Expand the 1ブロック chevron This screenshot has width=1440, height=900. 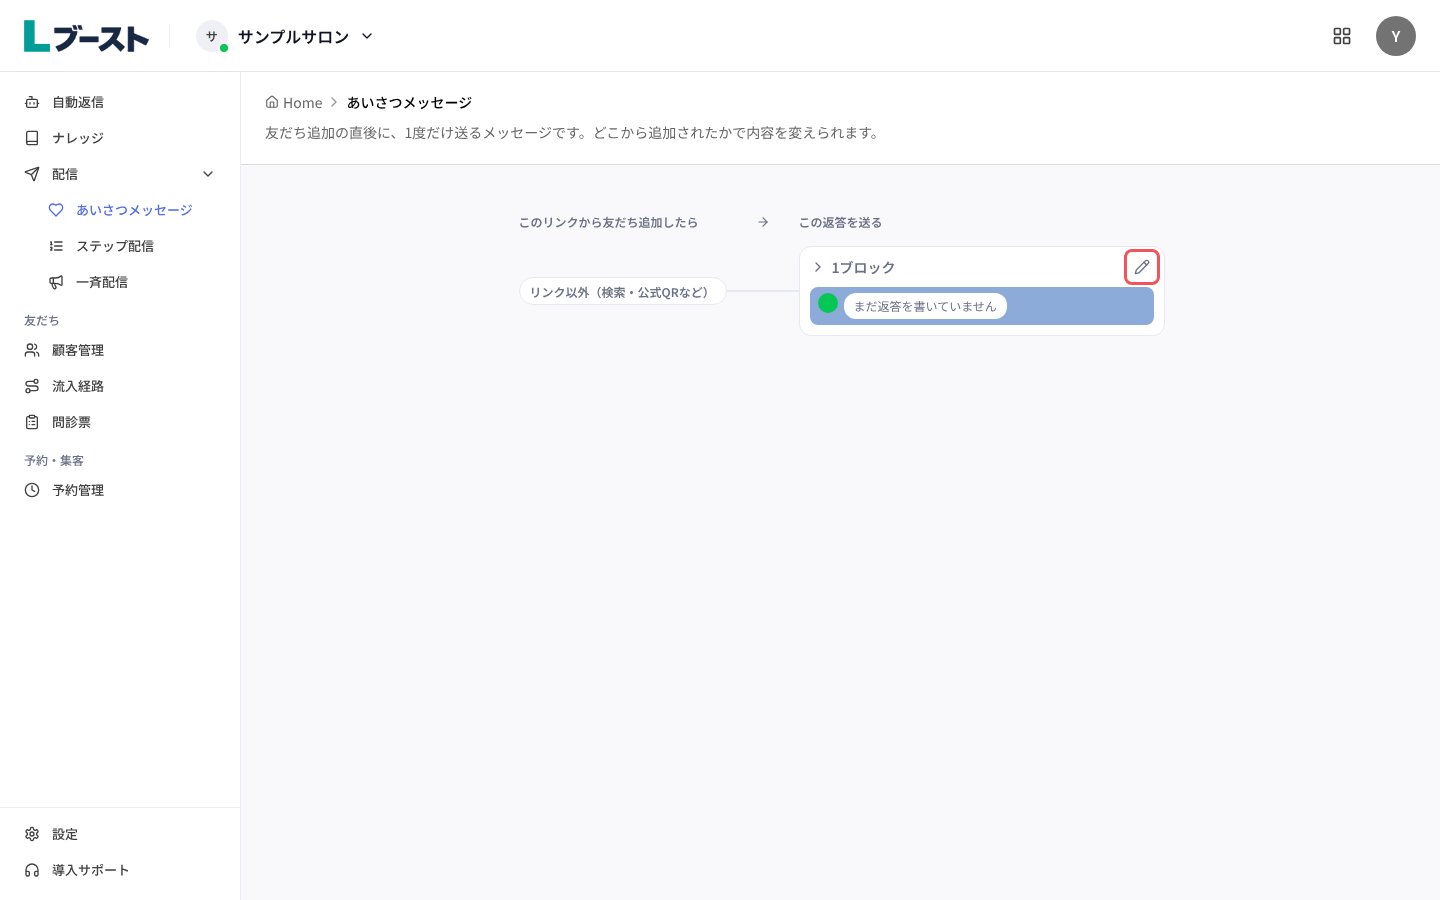(x=818, y=267)
